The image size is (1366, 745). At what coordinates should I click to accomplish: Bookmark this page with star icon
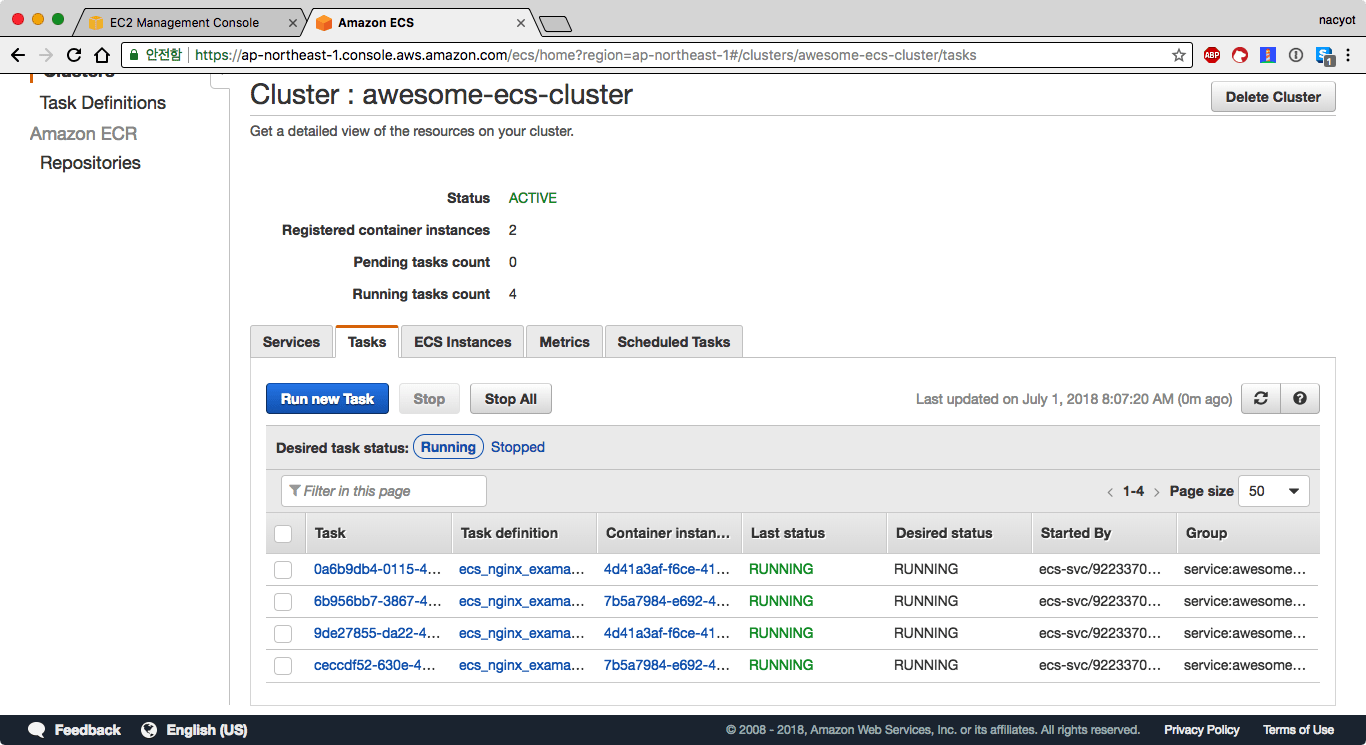[1179, 55]
